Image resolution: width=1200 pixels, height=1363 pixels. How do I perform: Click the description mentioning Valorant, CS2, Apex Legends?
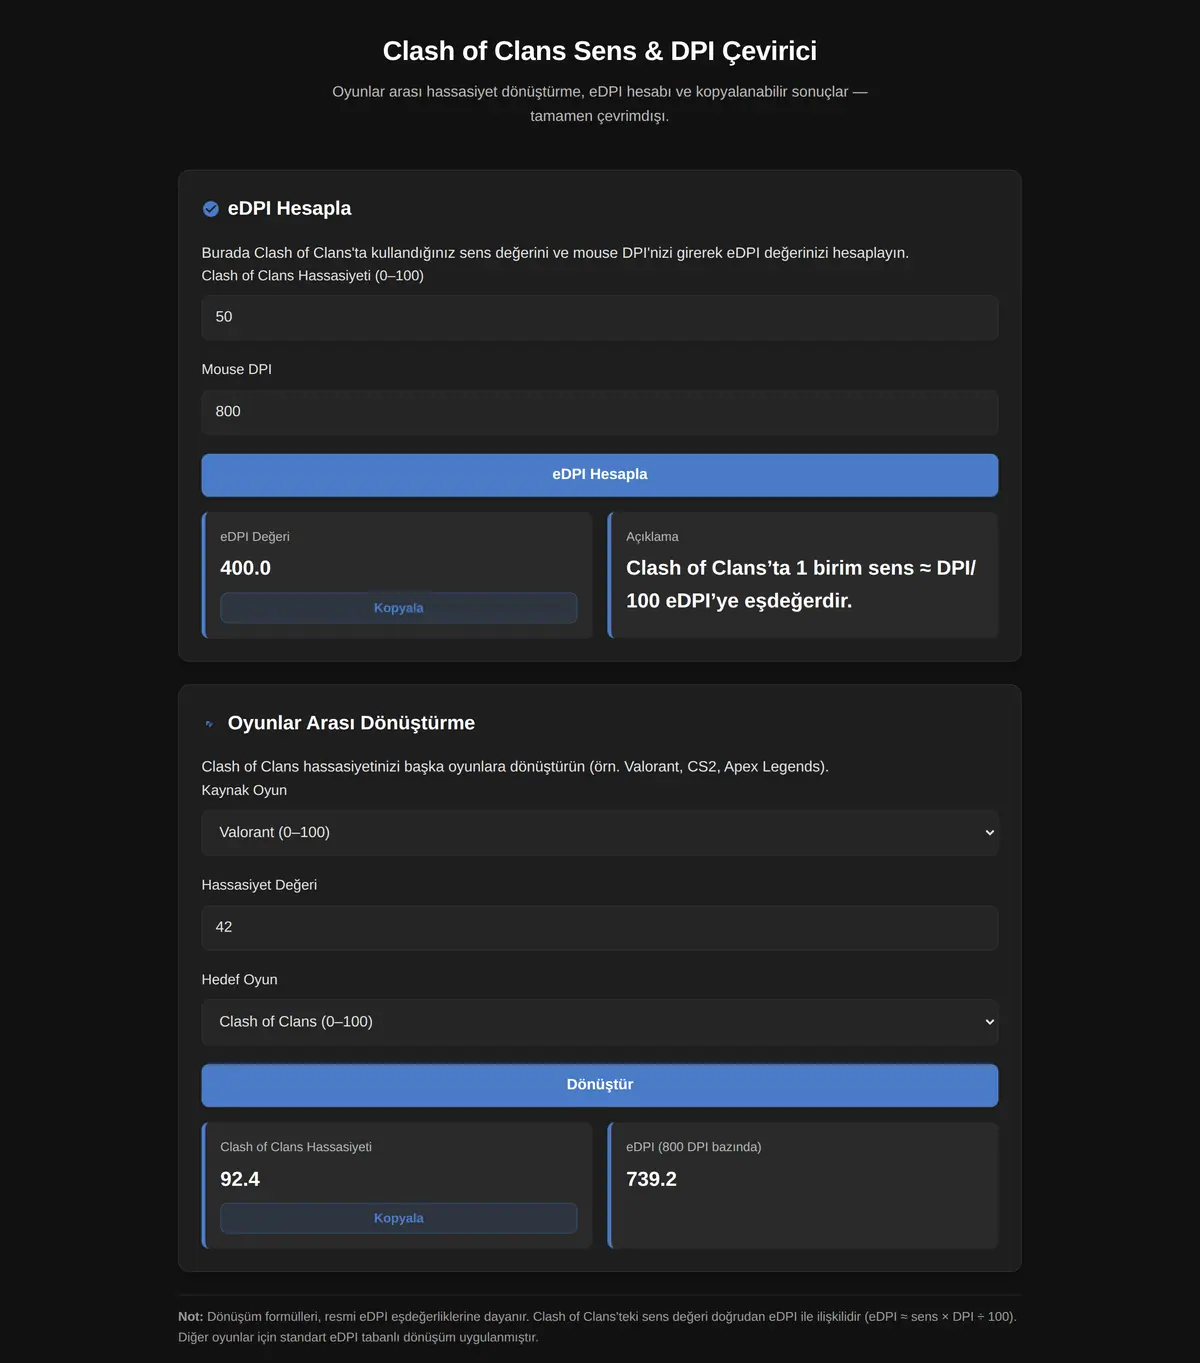click(x=515, y=767)
